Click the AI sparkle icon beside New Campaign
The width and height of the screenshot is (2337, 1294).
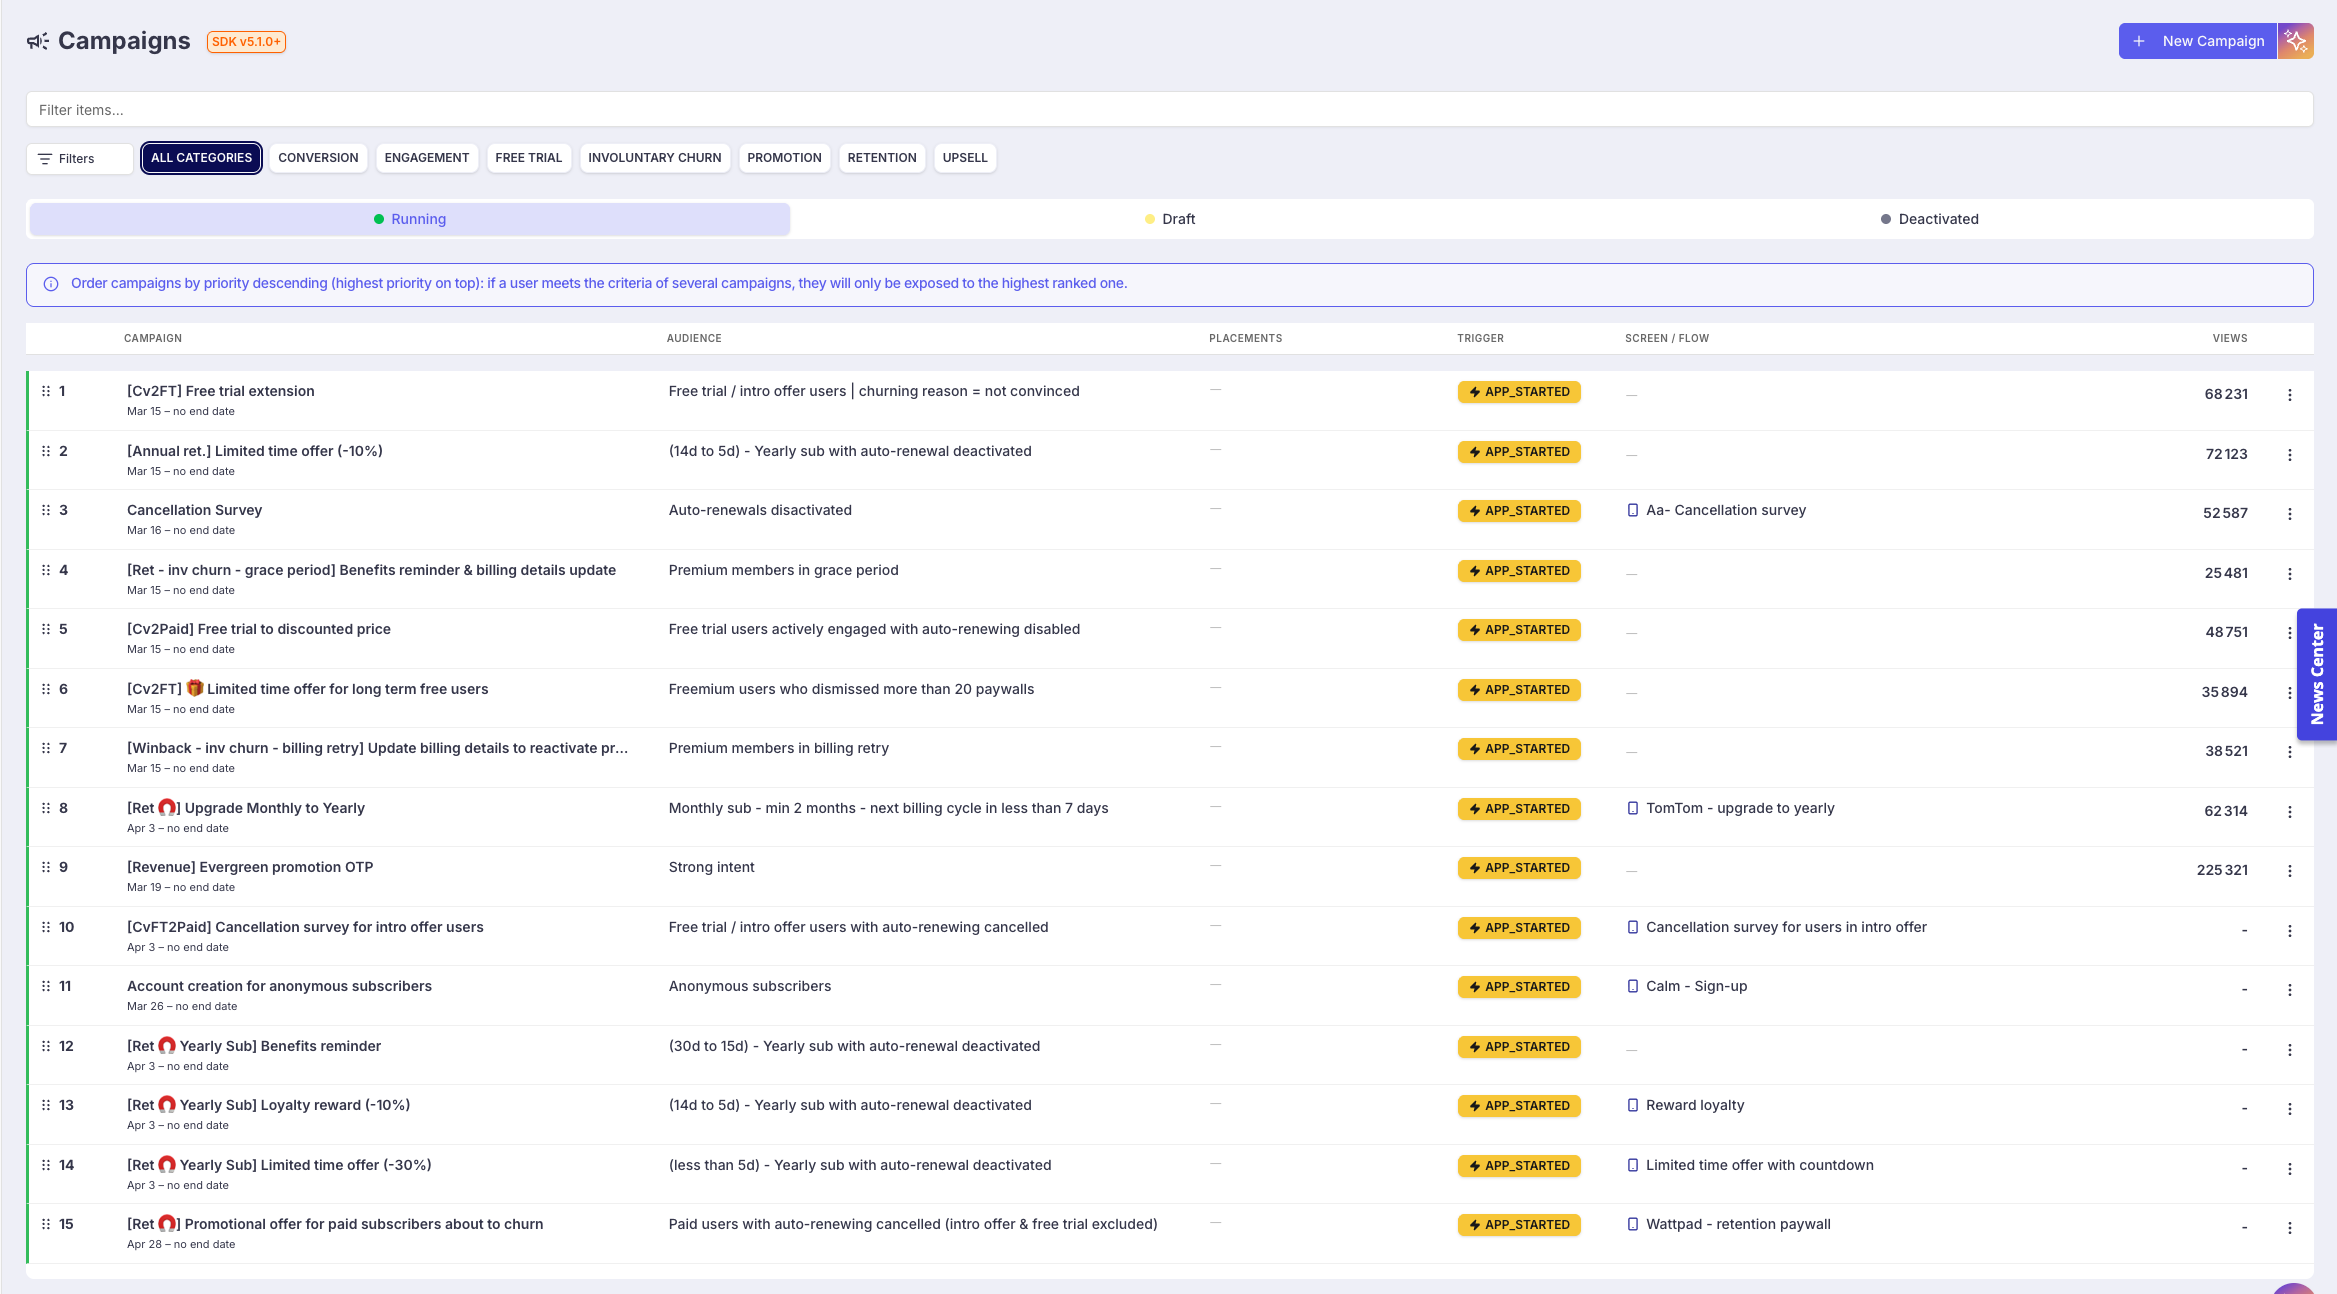click(x=2295, y=41)
